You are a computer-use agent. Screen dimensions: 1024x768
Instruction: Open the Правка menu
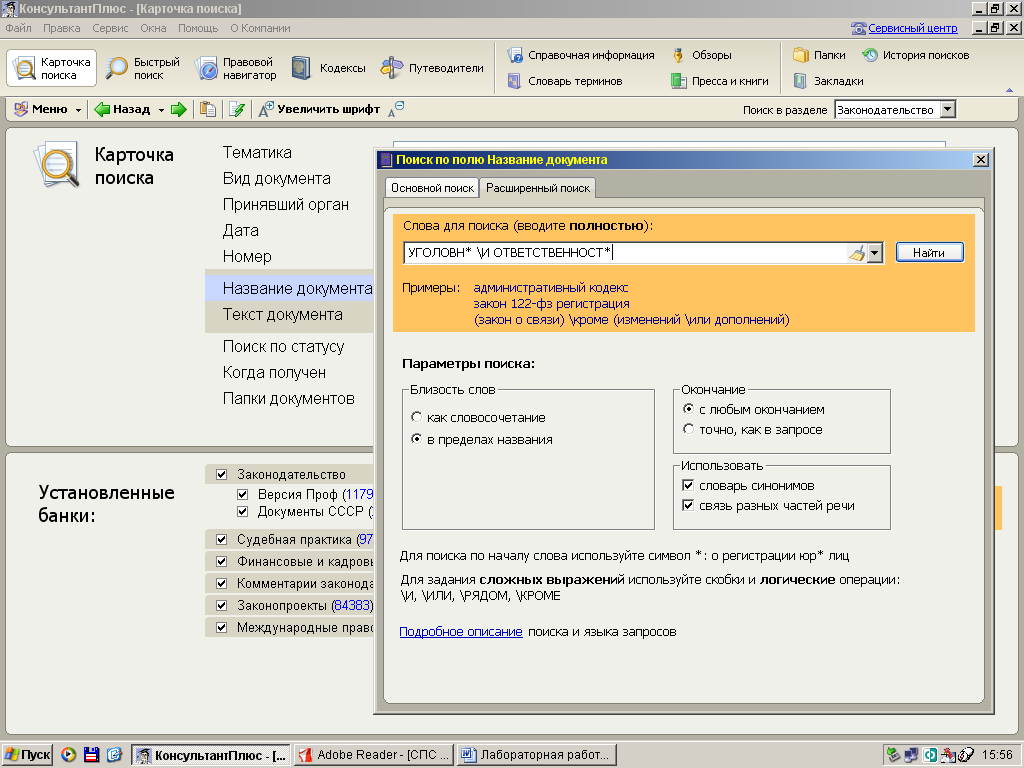(61, 28)
